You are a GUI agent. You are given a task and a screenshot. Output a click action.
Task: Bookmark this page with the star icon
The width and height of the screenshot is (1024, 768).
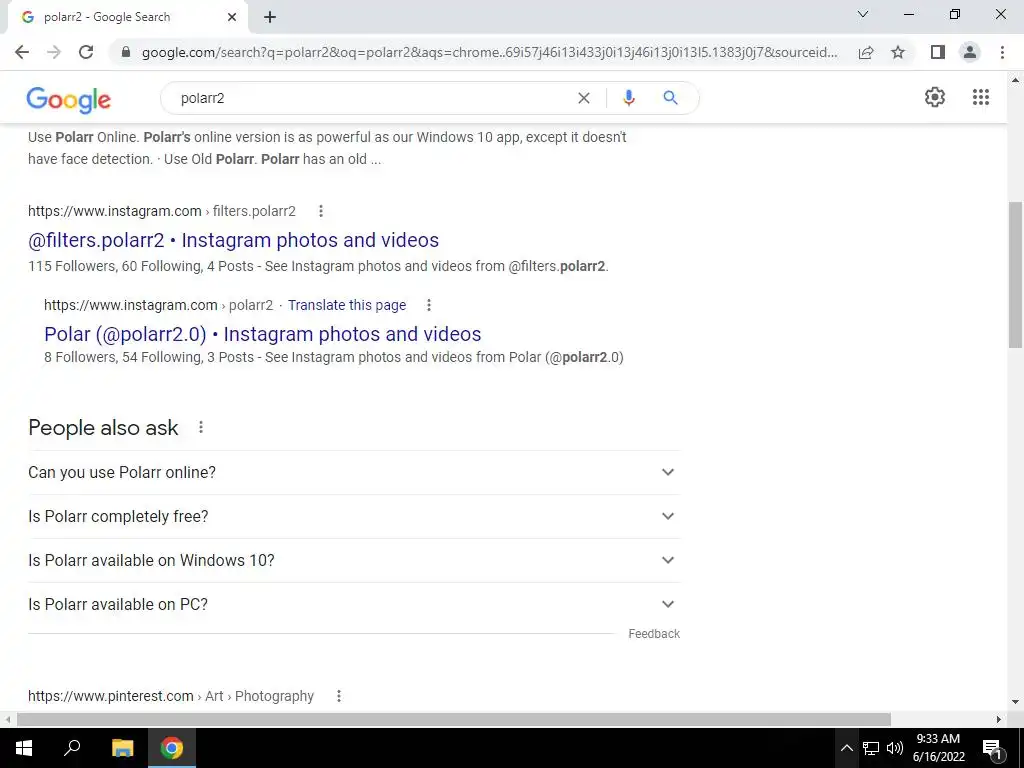click(x=898, y=52)
